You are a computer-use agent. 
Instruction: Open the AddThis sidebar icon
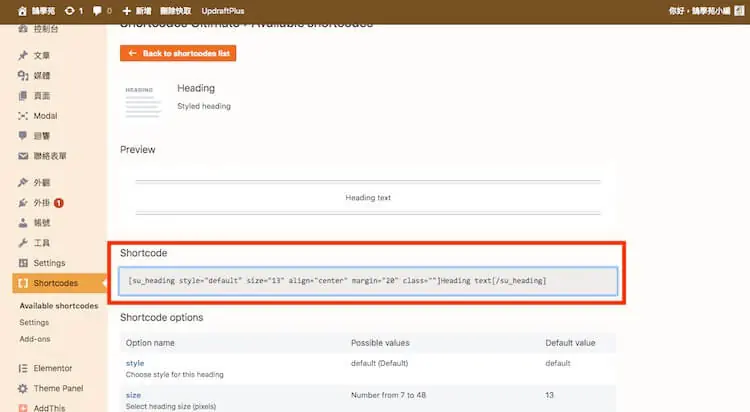22,408
